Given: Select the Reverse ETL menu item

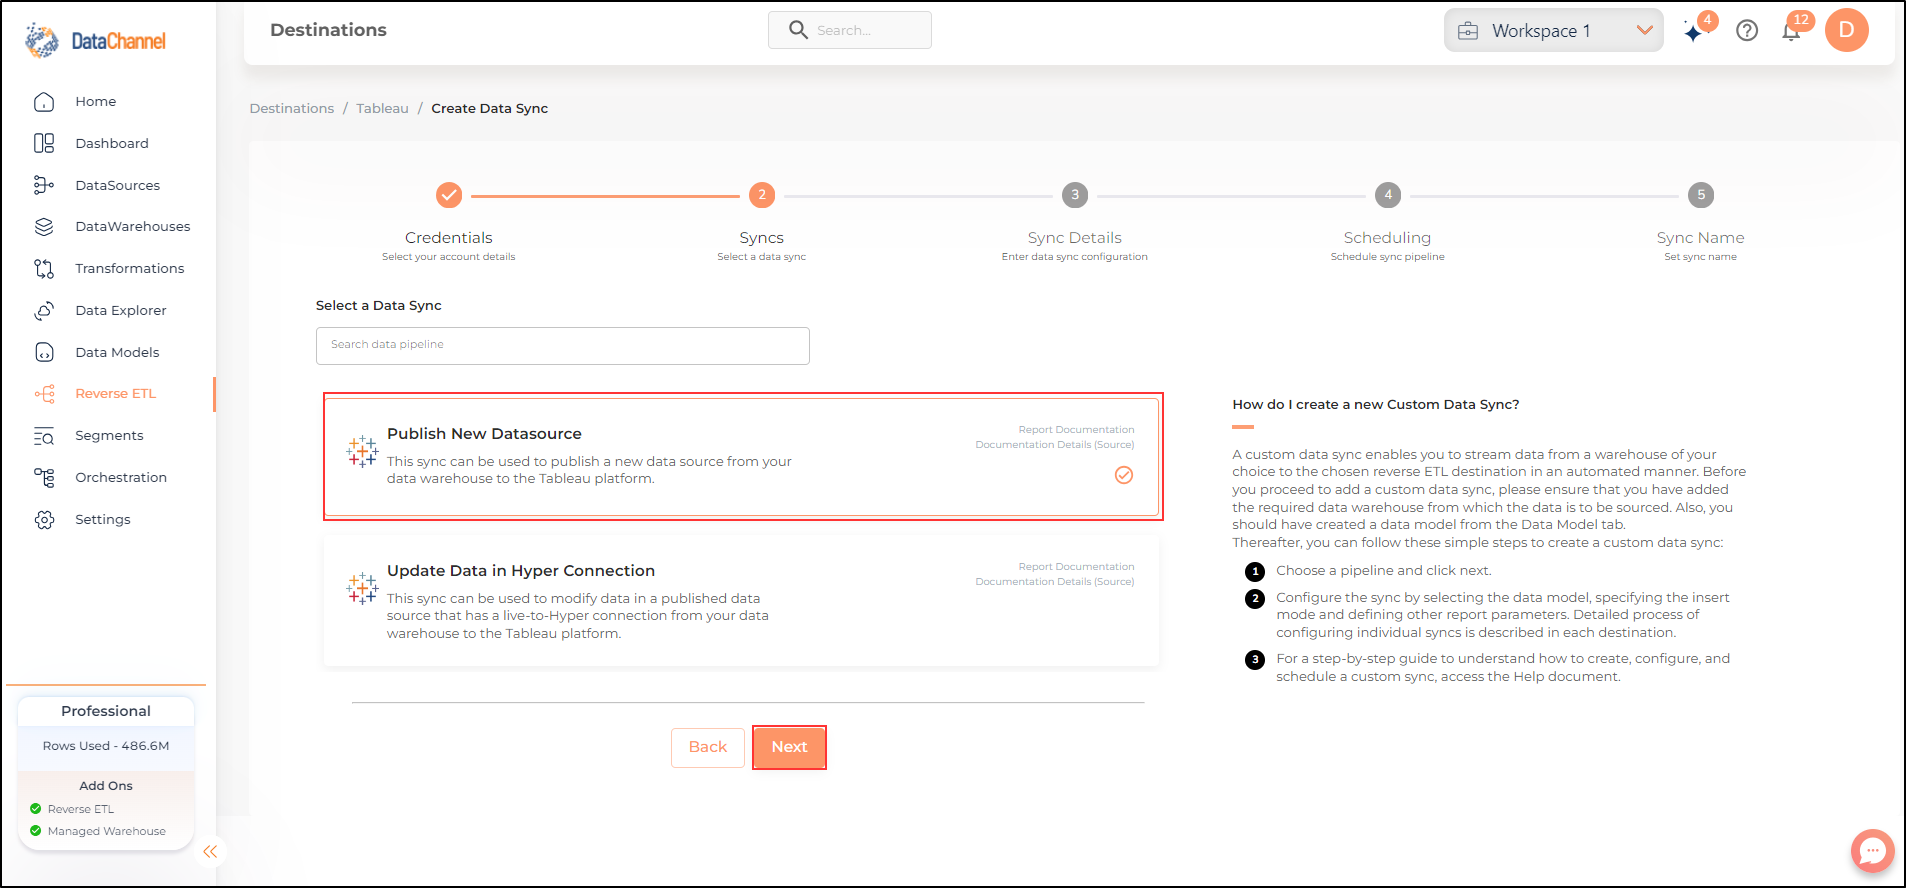Looking at the screenshot, I should coord(116,394).
